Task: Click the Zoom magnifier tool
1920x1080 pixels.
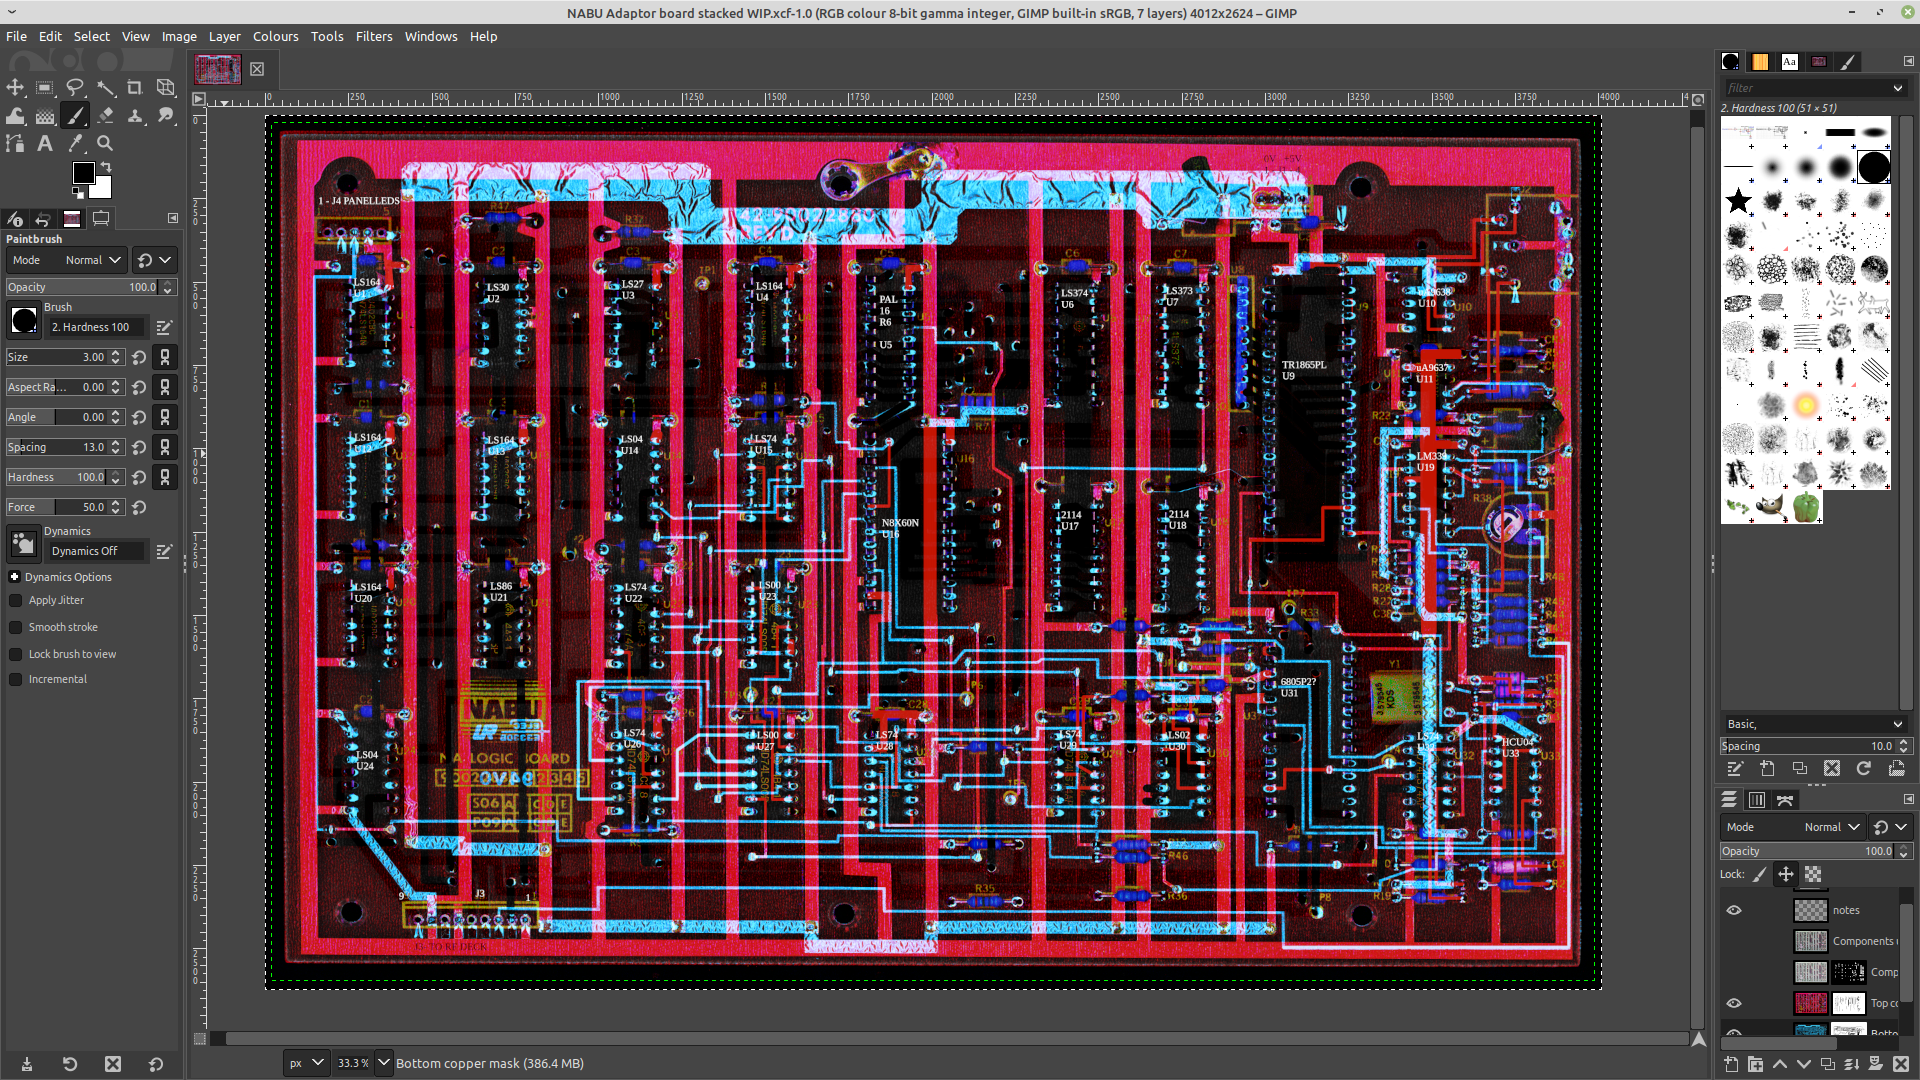Action: [x=105, y=144]
